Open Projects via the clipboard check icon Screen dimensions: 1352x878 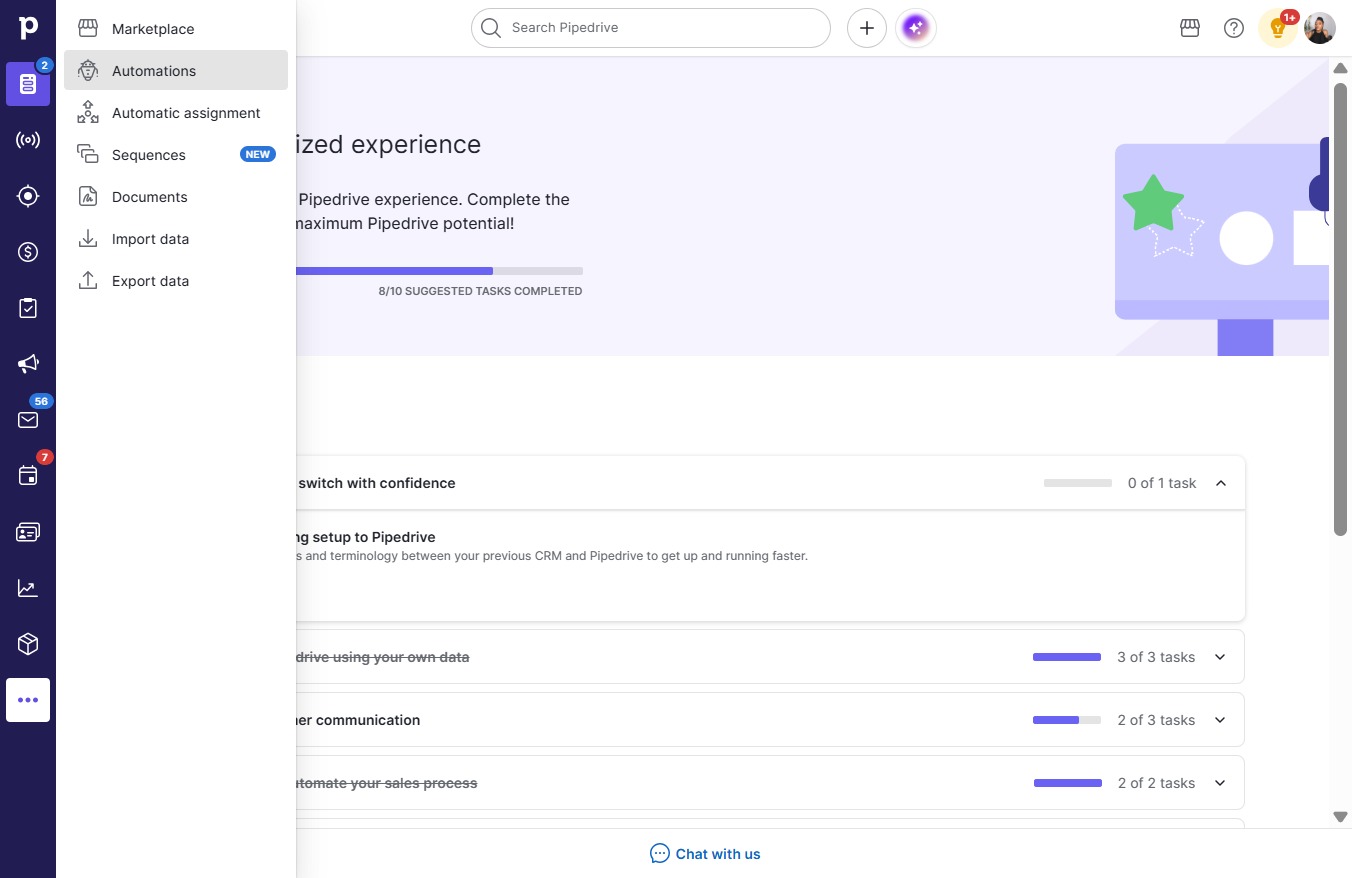click(x=28, y=308)
